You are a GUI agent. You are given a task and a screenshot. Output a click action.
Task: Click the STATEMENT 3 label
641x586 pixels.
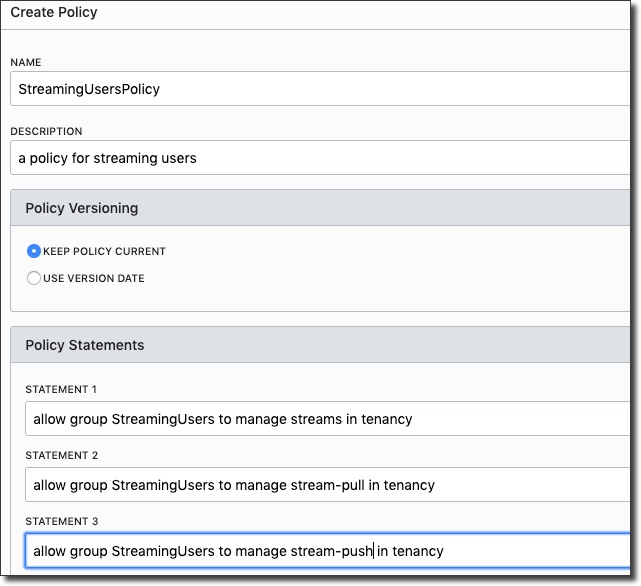pyautogui.click(x=62, y=521)
